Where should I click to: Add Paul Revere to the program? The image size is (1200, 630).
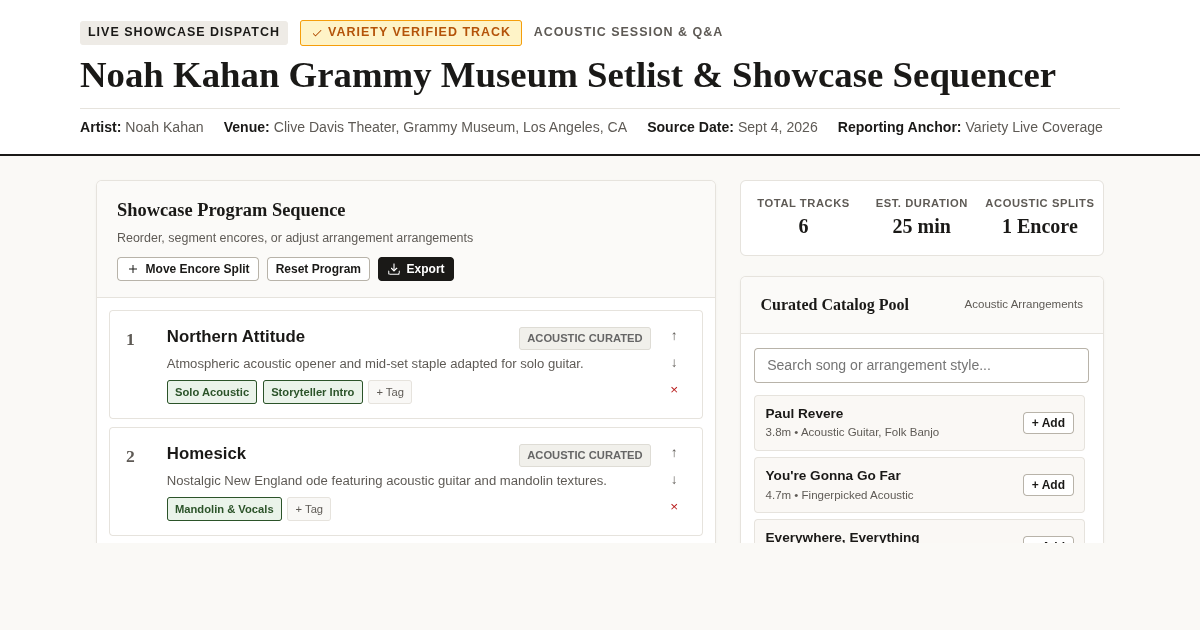(1048, 423)
